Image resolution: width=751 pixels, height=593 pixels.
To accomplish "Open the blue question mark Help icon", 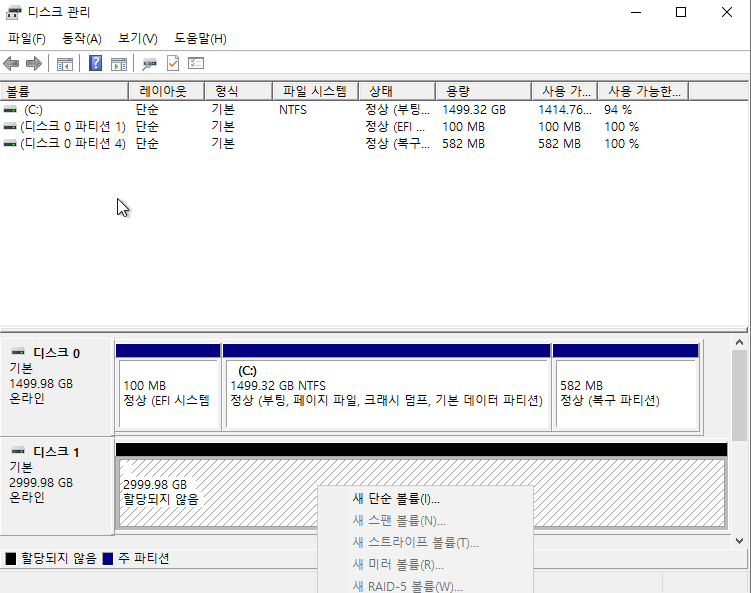I will tap(95, 63).
